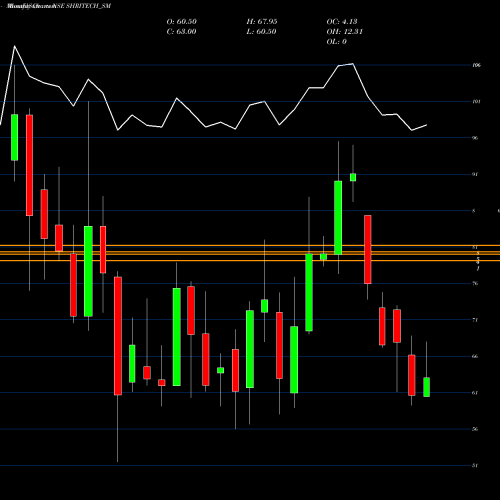
Task: Click the 96 price axis label
Action: coord(475,138)
